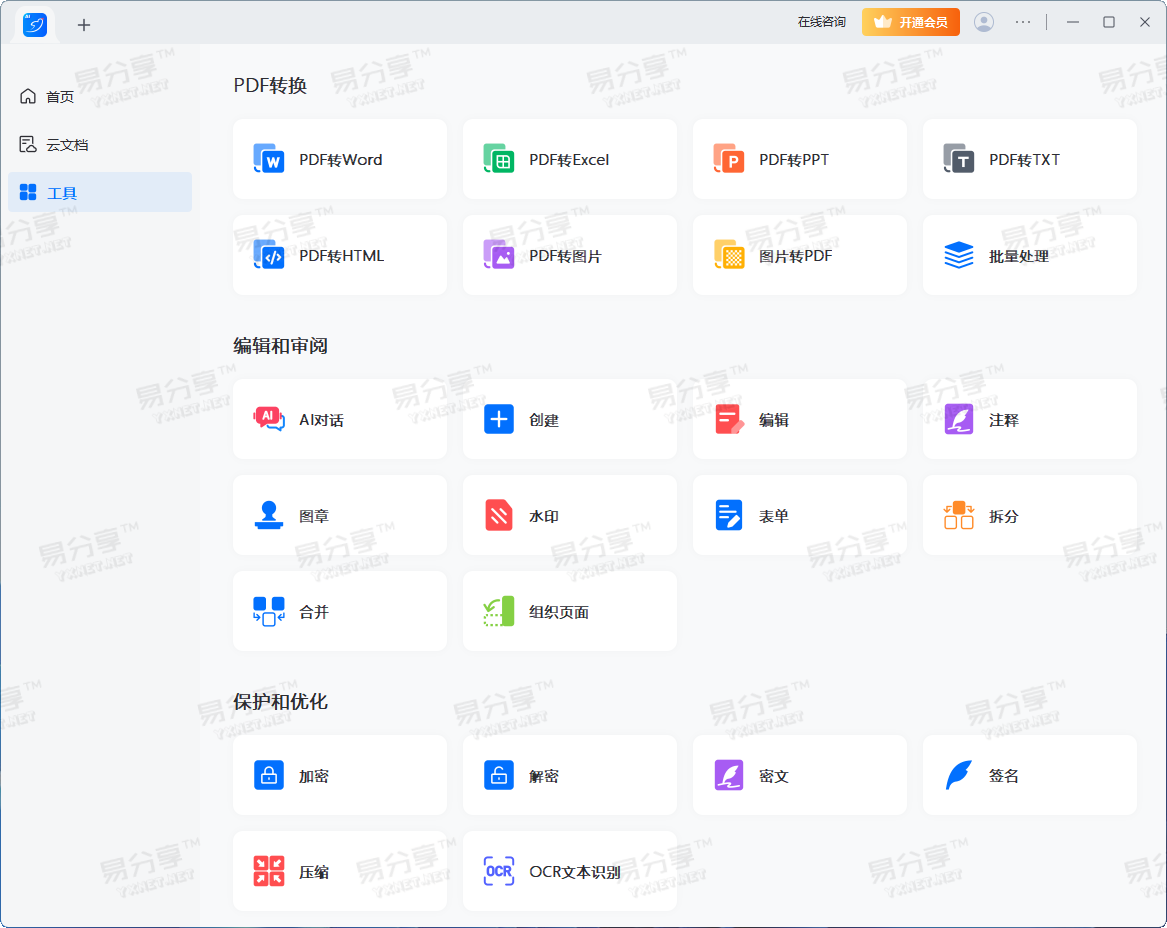Open the 云文档 cloud documents section

(60, 144)
